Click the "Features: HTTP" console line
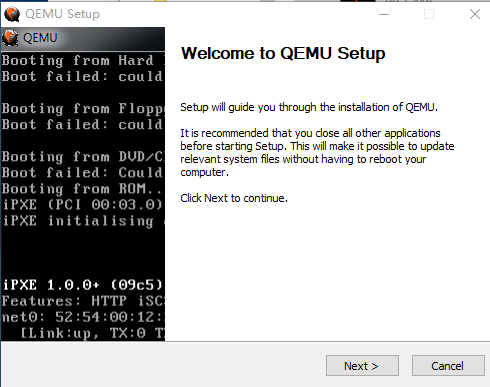This screenshot has height=387, width=490. pyautogui.click(x=83, y=301)
